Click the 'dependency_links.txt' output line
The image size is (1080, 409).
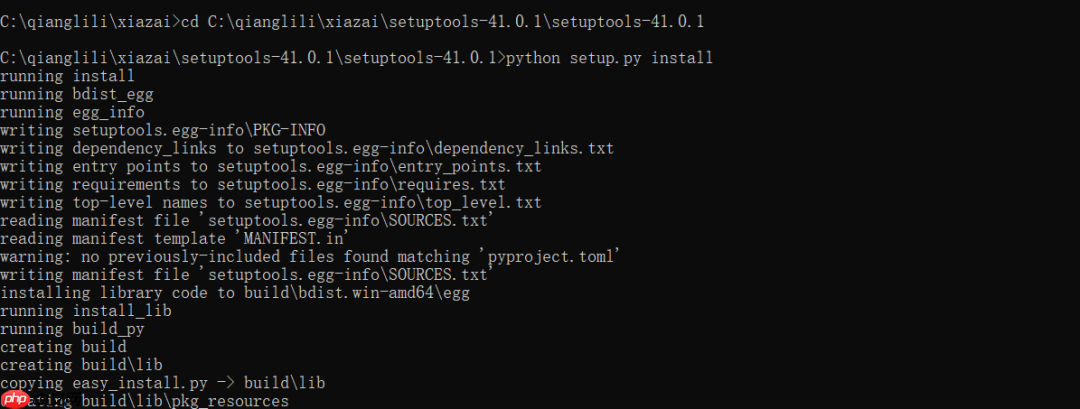[x=307, y=148]
